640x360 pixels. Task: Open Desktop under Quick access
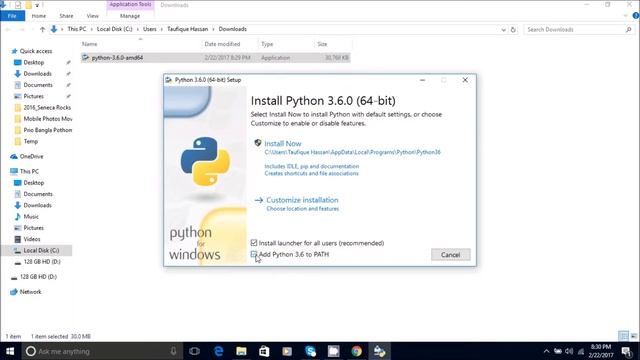pos(33,62)
